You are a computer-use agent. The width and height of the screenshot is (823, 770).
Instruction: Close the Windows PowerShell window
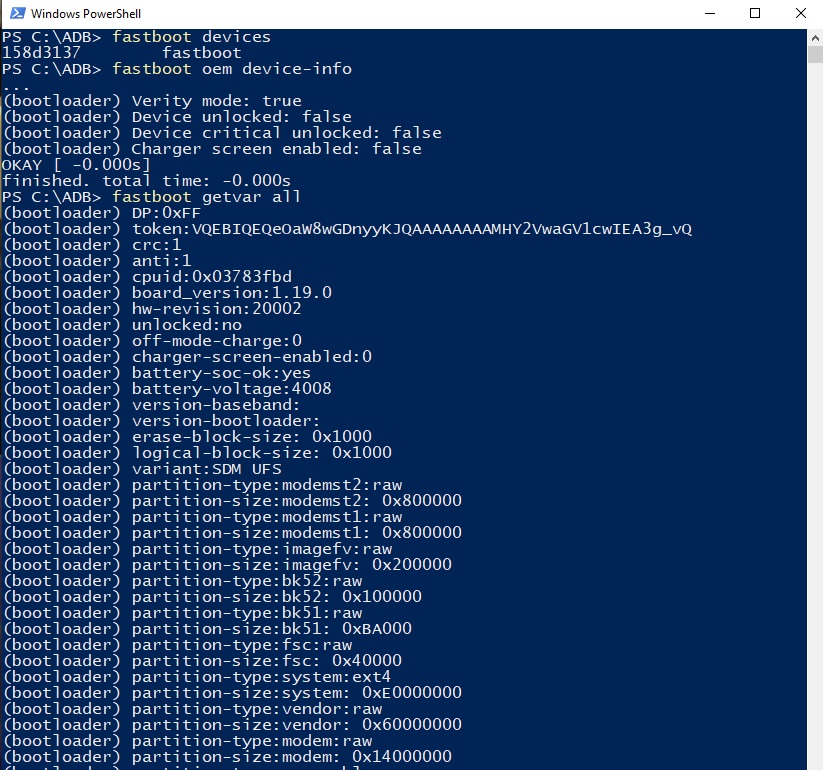tap(800, 13)
